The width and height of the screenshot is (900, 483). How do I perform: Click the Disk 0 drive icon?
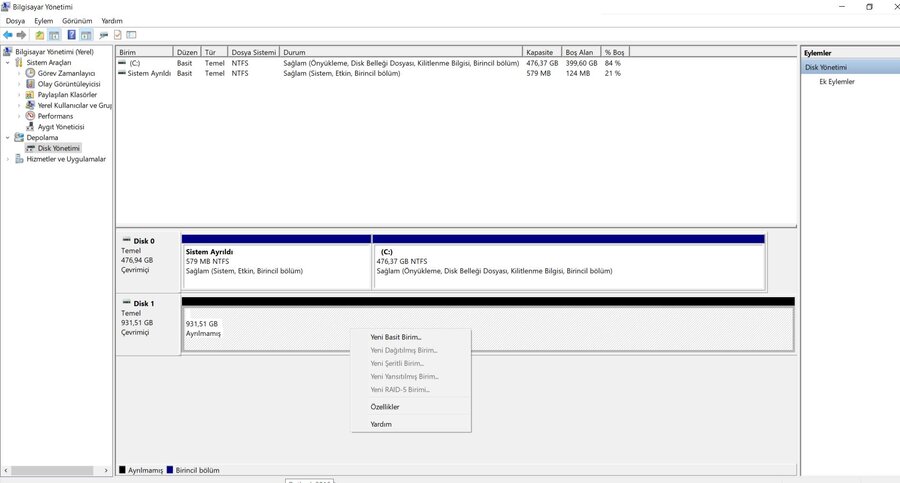coord(126,240)
